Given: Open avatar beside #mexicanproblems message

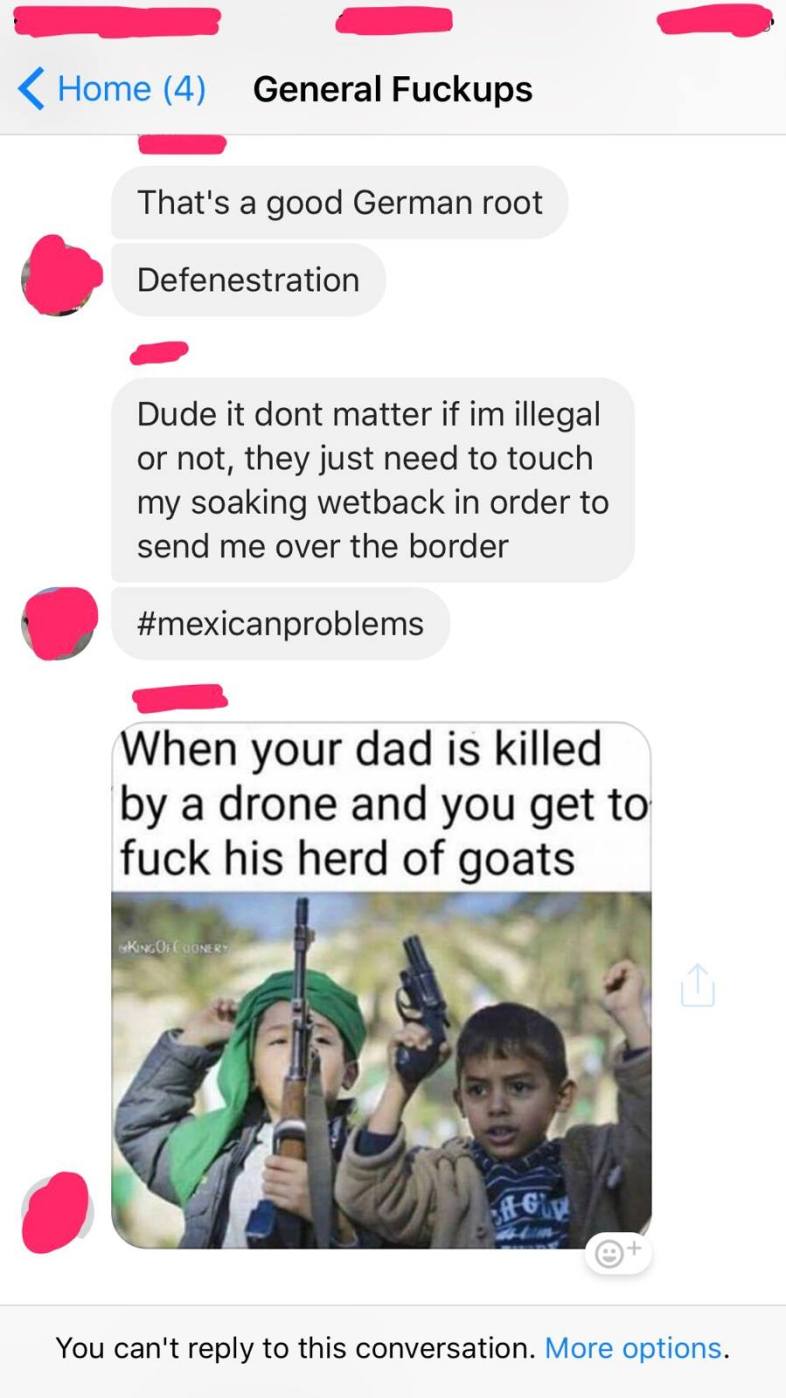Looking at the screenshot, I should (x=59, y=624).
